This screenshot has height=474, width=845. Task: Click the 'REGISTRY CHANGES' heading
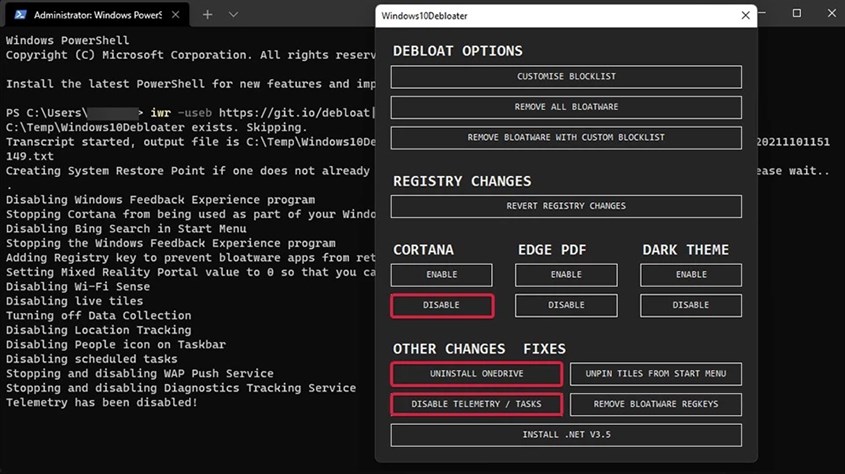click(x=462, y=182)
